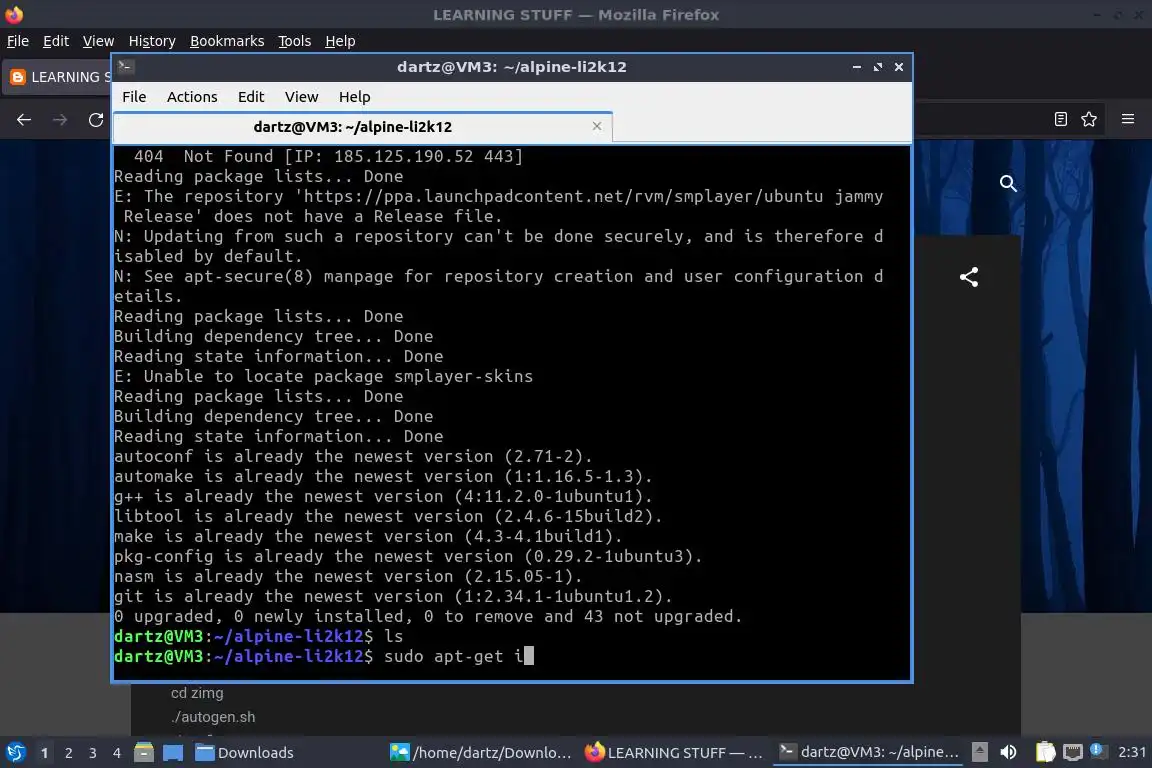Screen dimensions: 1152x768
Task: Click the taskbar clock showing 2:31
Action: tap(1131, 752)
